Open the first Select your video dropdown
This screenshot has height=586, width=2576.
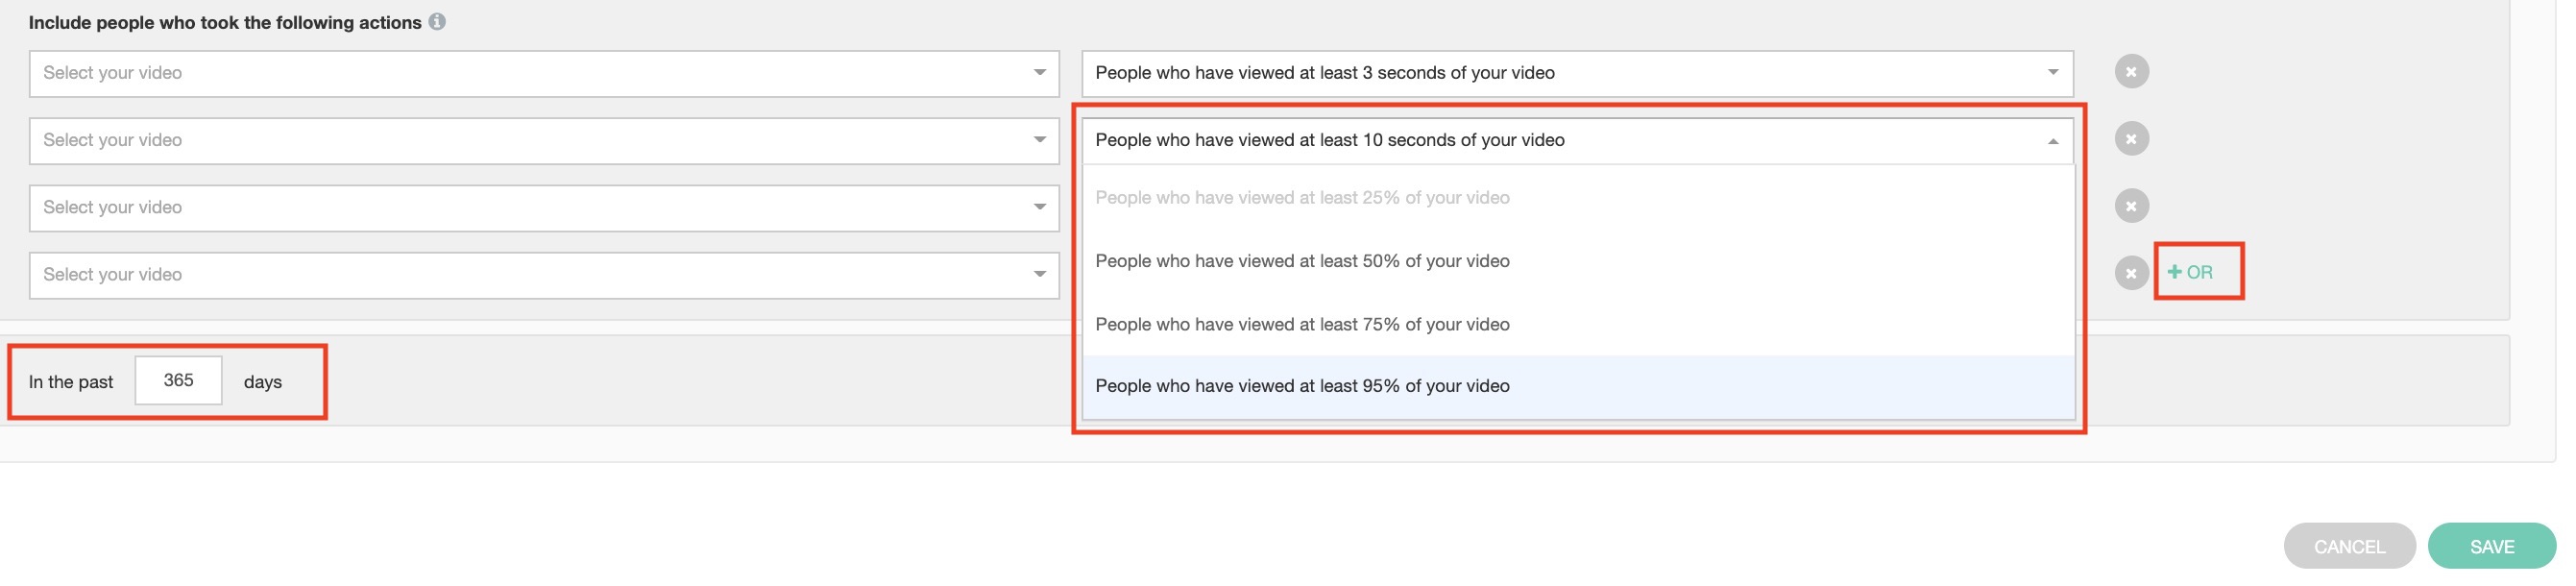tap(543, 73)
